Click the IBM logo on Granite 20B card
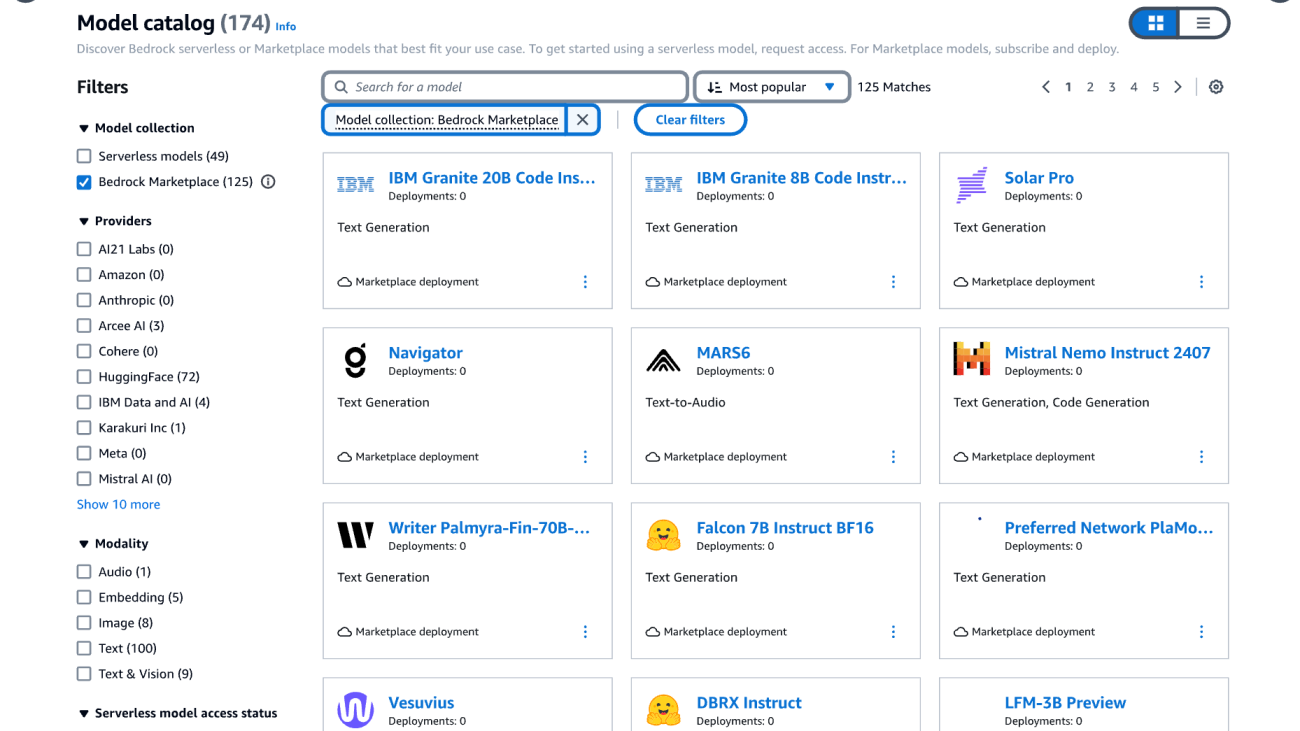Image resolution: width=1300 pixels, height=731 pixels. 355,185
